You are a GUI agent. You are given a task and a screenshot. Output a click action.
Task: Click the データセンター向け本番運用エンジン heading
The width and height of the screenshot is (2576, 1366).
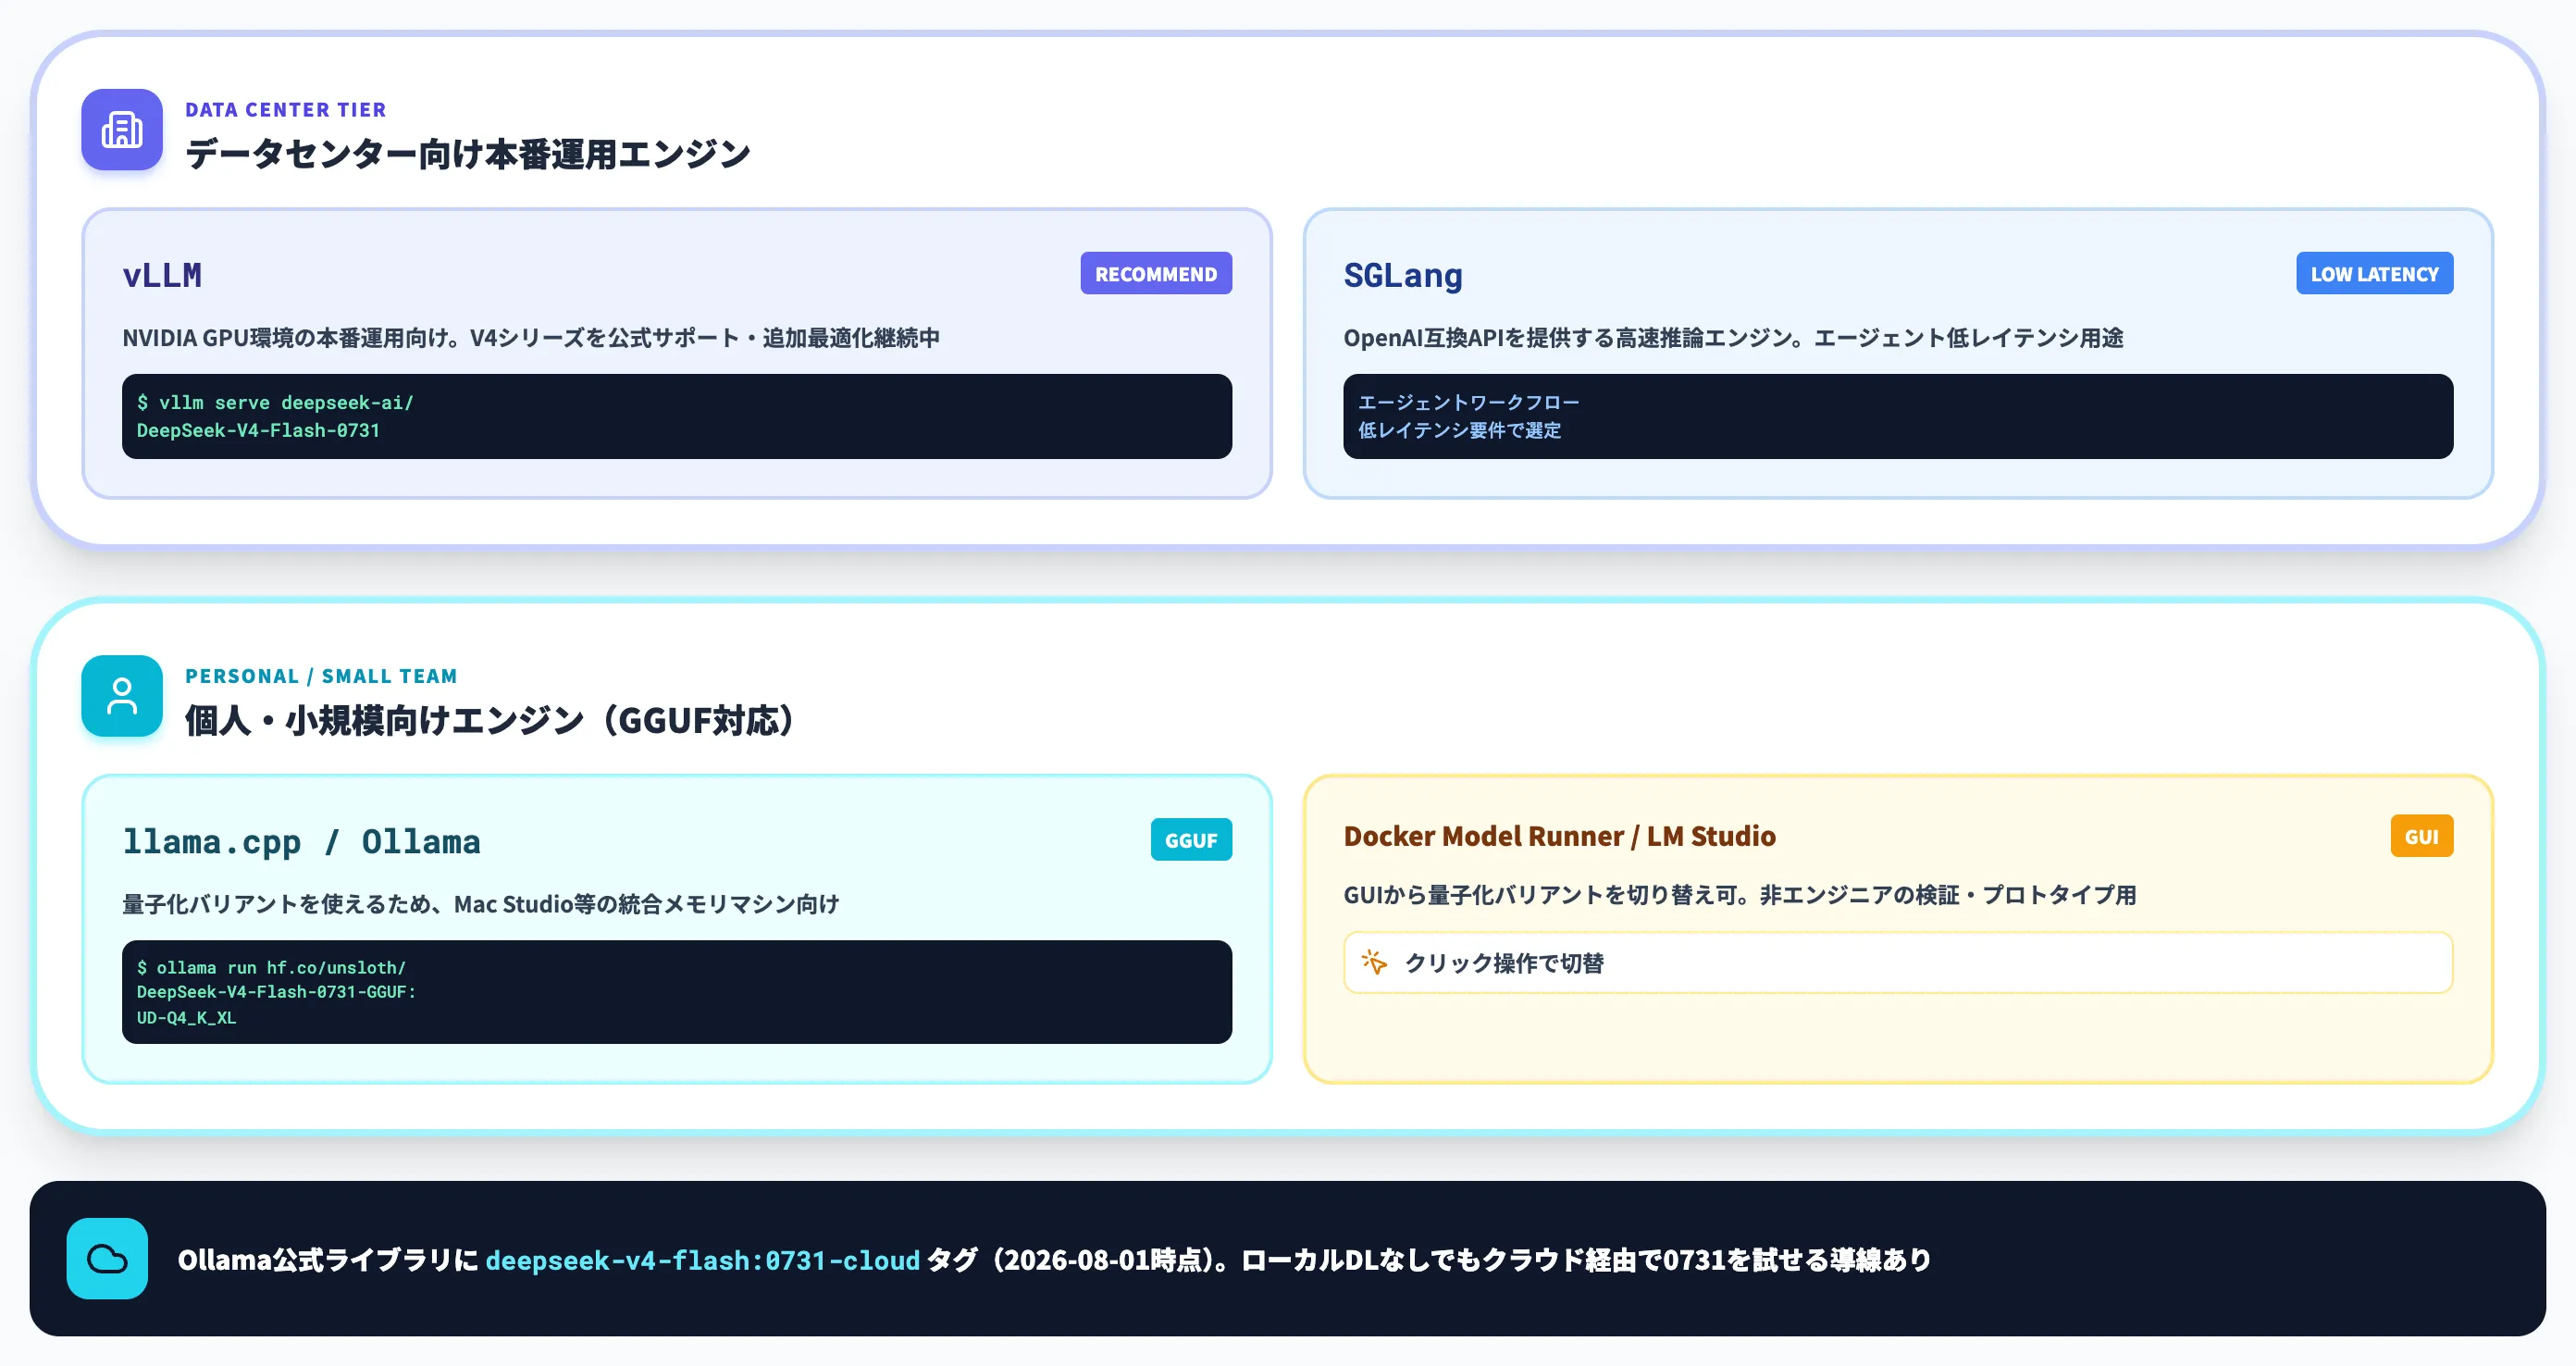[x=468, y=154]
